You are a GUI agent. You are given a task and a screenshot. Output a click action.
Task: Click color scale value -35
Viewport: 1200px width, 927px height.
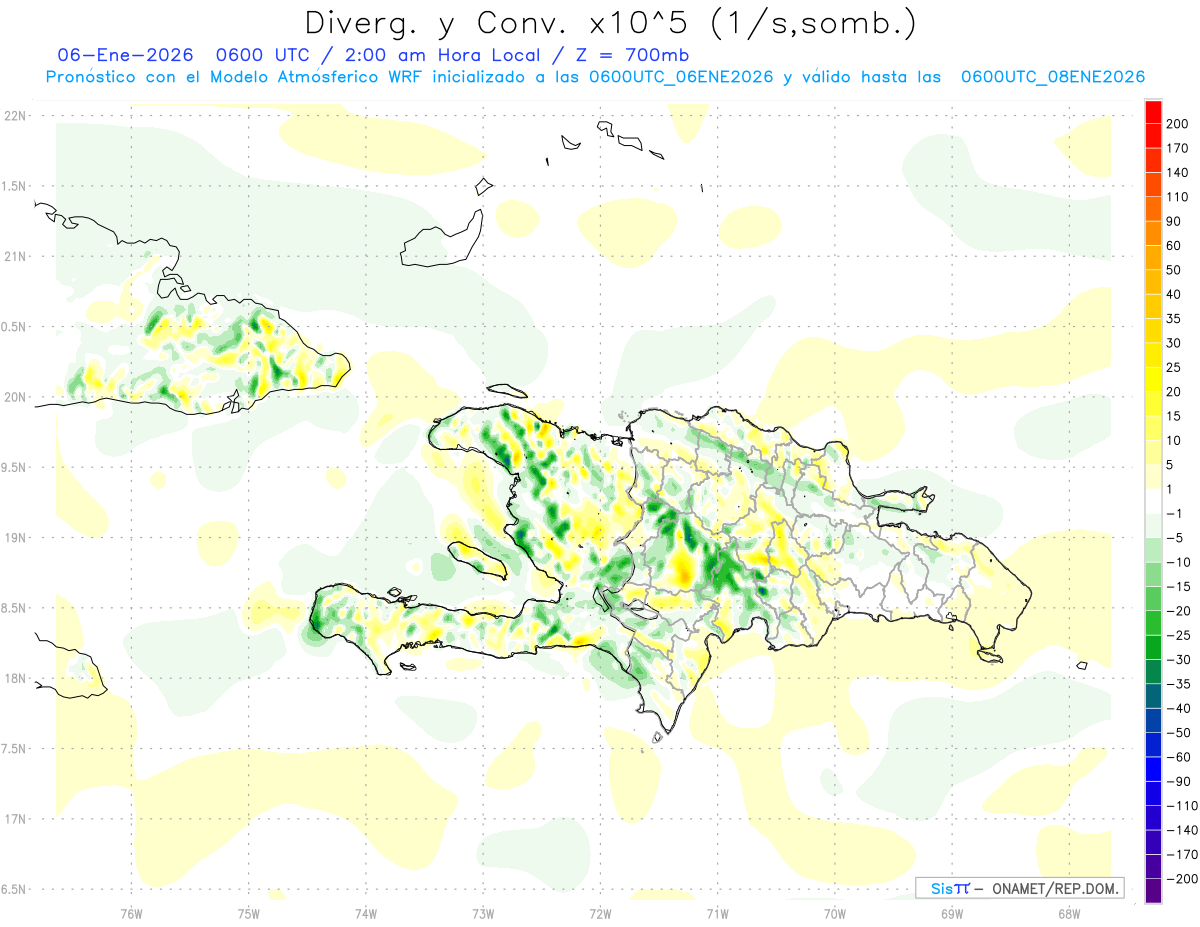click(1178, 684)
